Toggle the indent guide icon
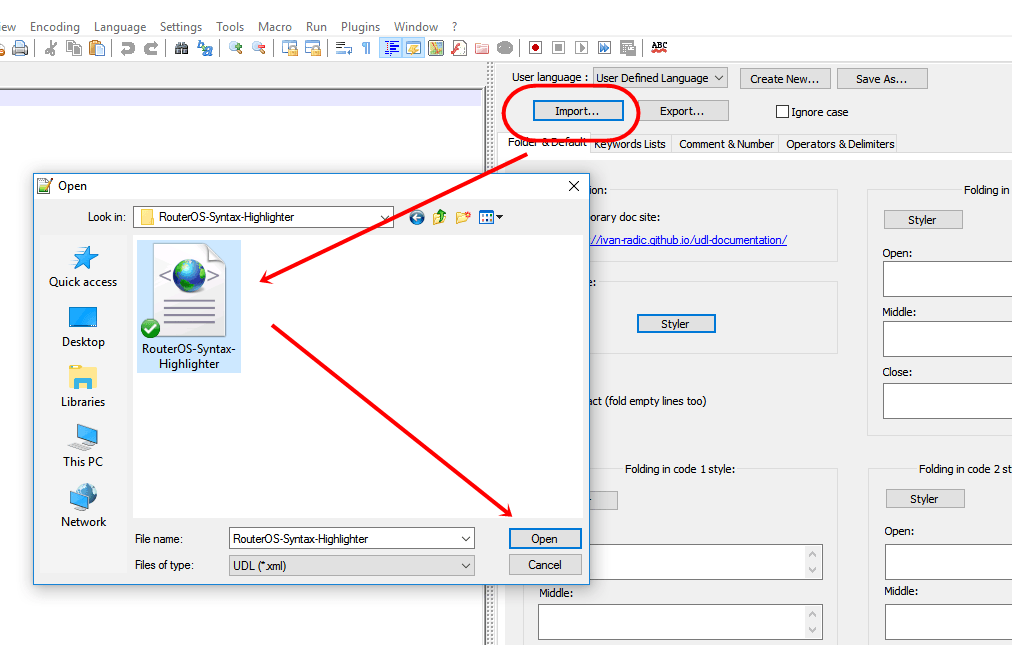The width and height of the screenshot is (1012, 645). click(x=390, y=48)
